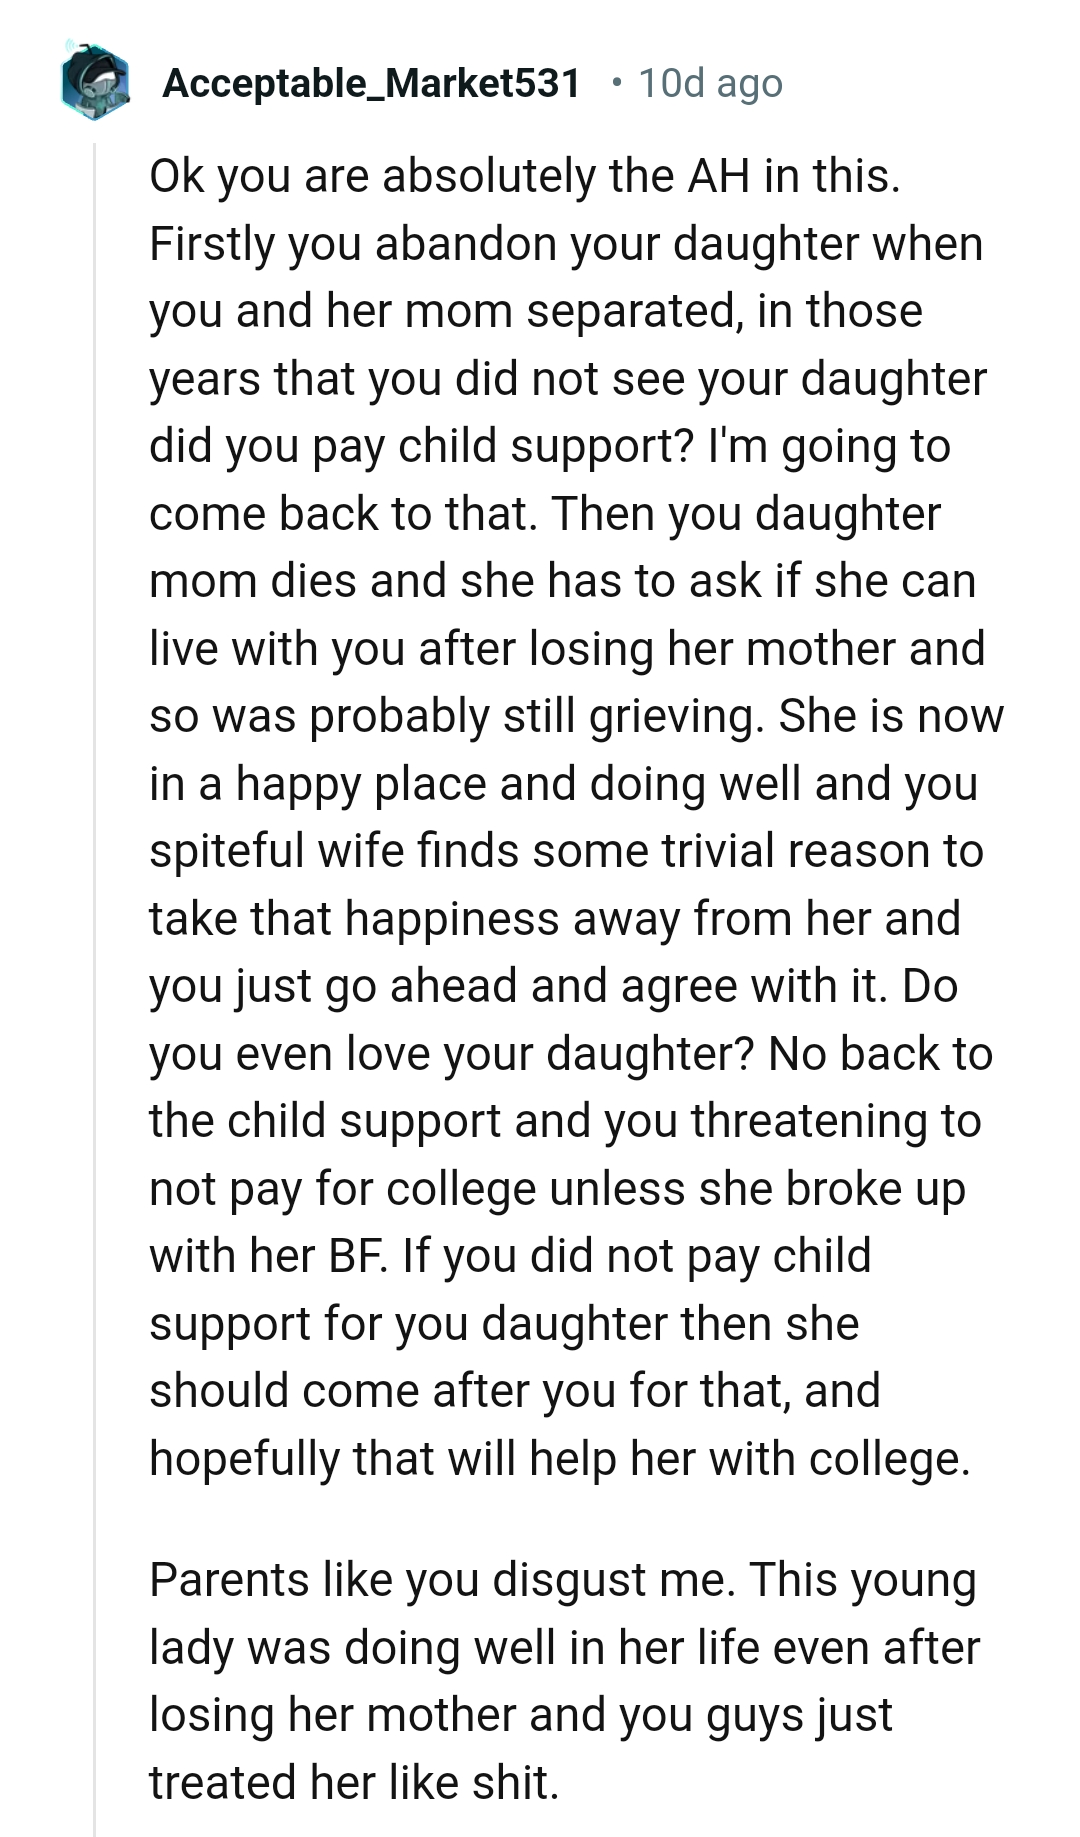This screenshot has height=1837, width=1080.
Task: Click the line "hopefully that will help her with college"
Action: click(x=558, y=1459)
